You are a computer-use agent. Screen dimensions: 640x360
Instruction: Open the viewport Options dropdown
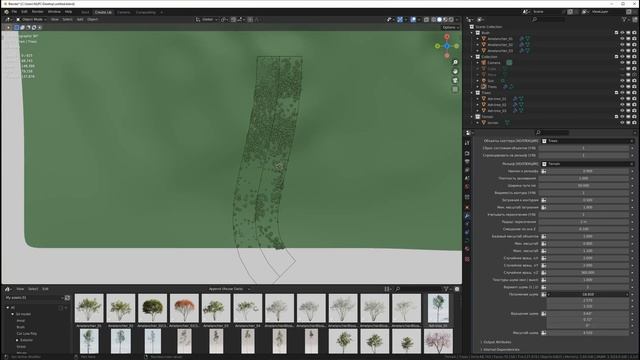point(450,27)
